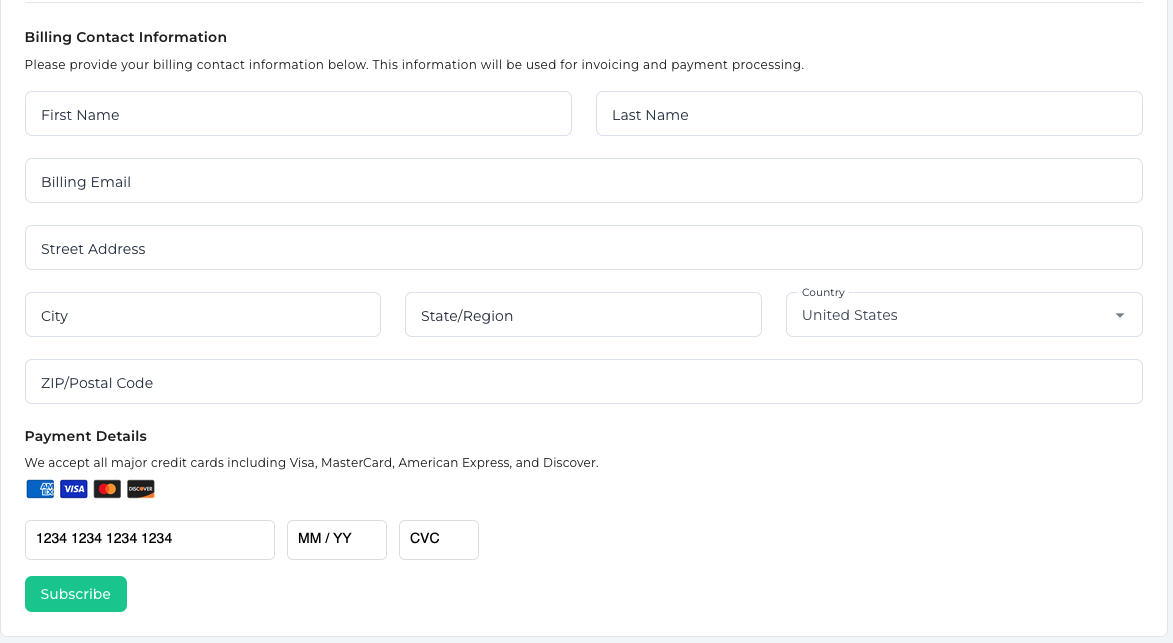Click the credit card number field
The width and height of the screenshot is (1173, 643).
[x=149, y=539]
